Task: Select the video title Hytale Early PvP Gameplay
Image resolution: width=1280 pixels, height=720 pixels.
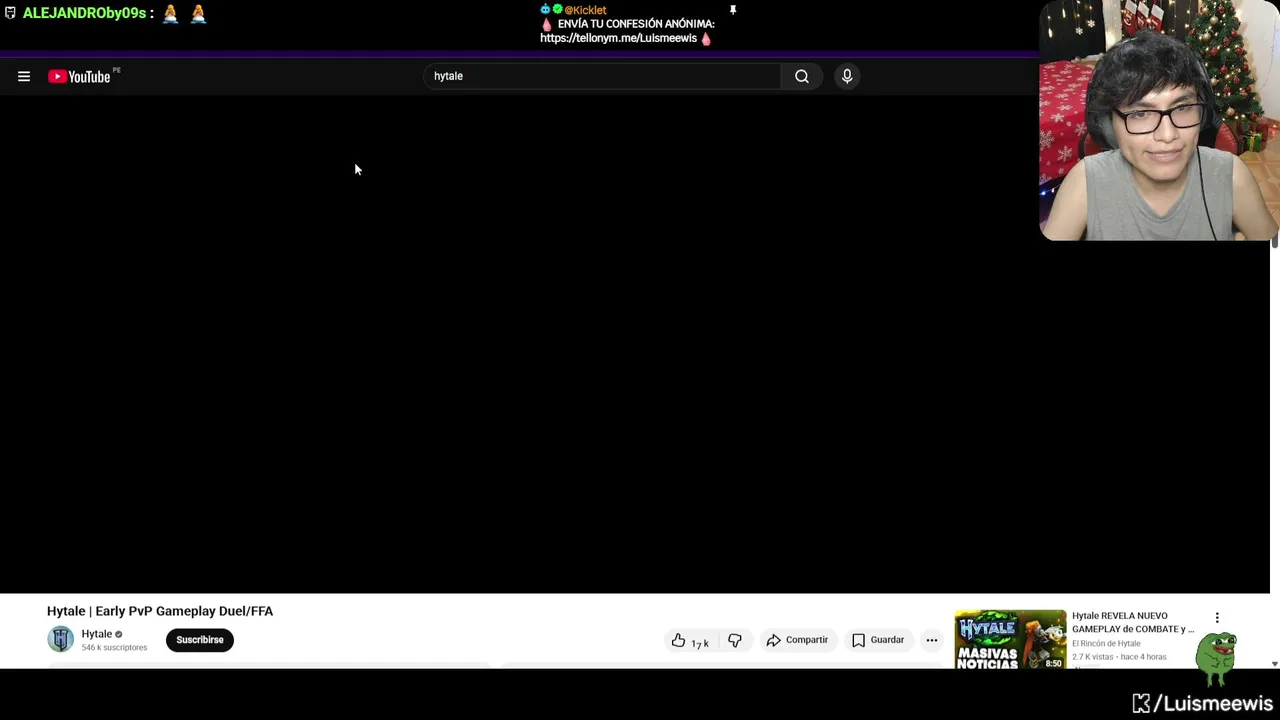Action: [160, 611]
